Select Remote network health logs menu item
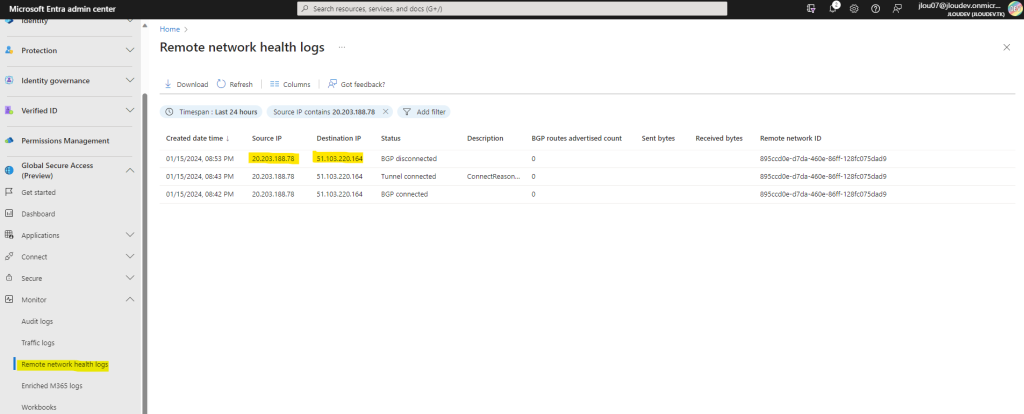 pos(65,364)
